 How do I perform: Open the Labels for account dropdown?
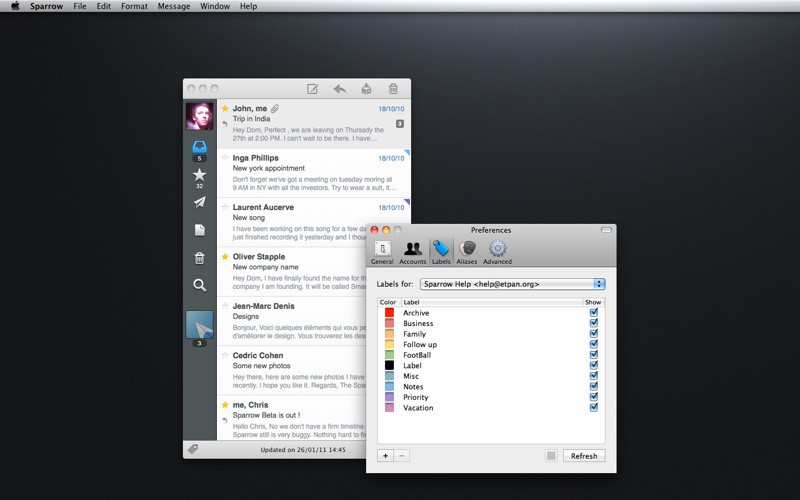513,284
